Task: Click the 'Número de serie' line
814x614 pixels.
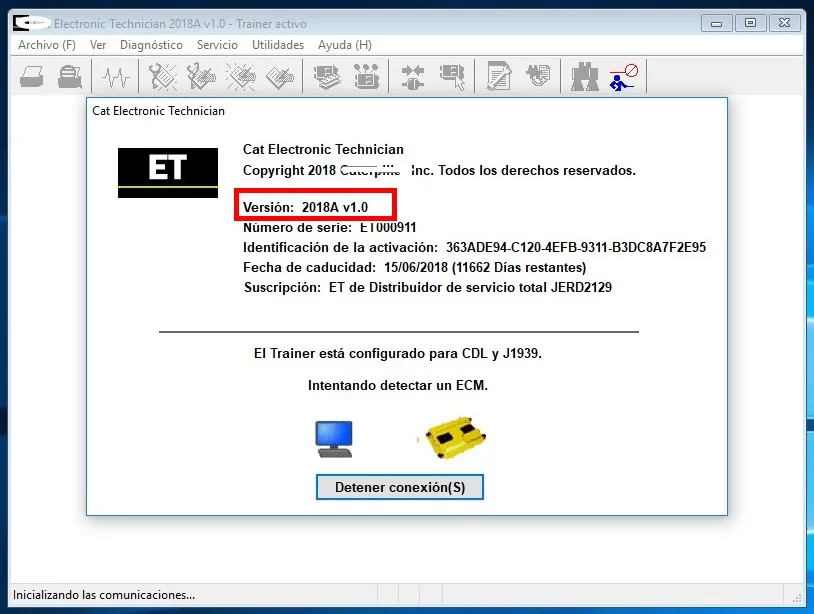Action: 330,227
